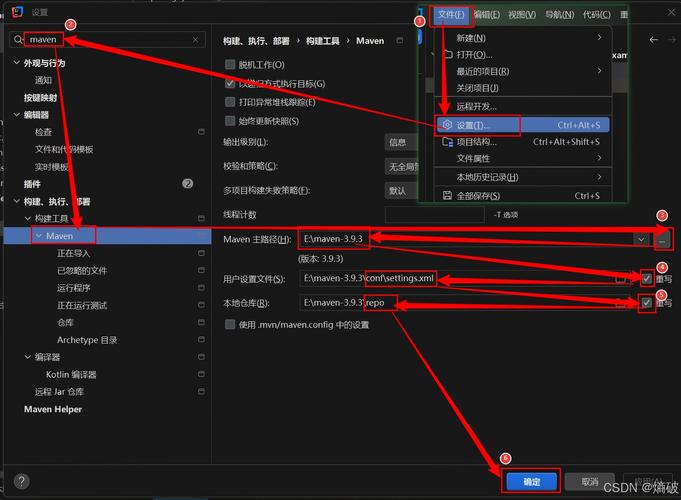Screen dimensions: 681x500
Task: Toggle override checkbox for local repository
Action: pos(647,303)
